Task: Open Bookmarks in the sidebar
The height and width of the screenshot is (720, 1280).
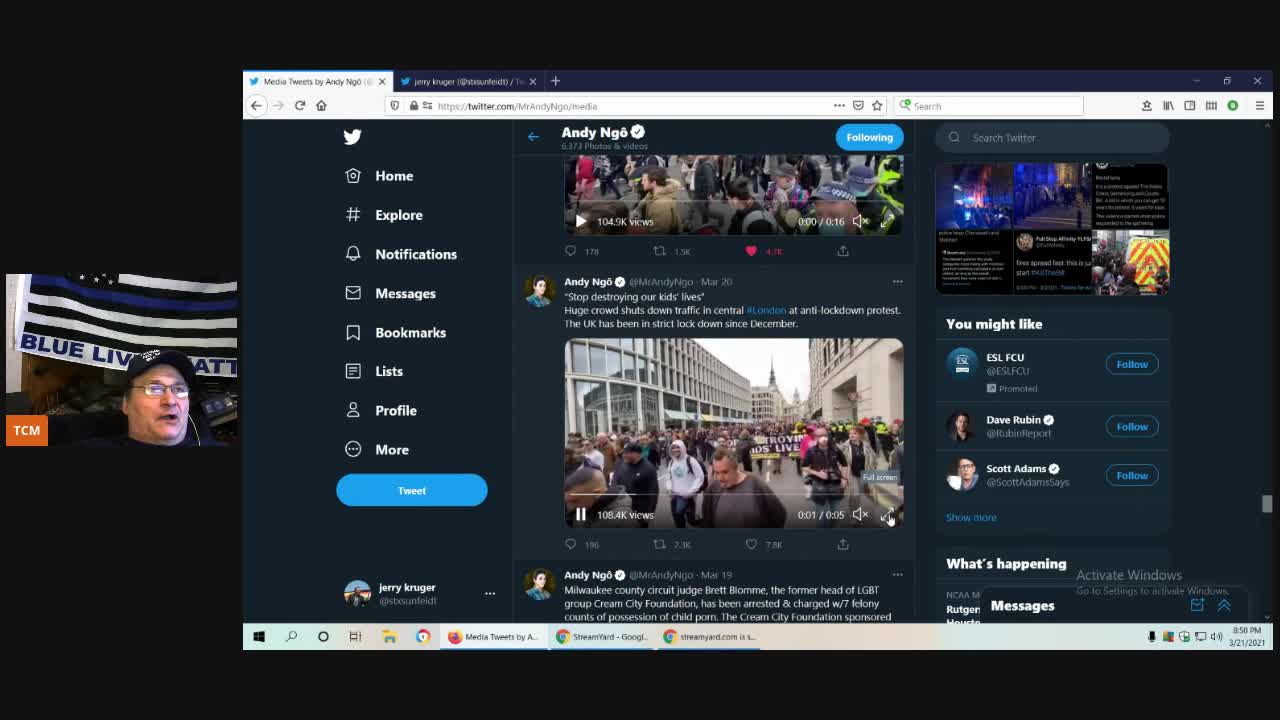Action: (396, 332)
